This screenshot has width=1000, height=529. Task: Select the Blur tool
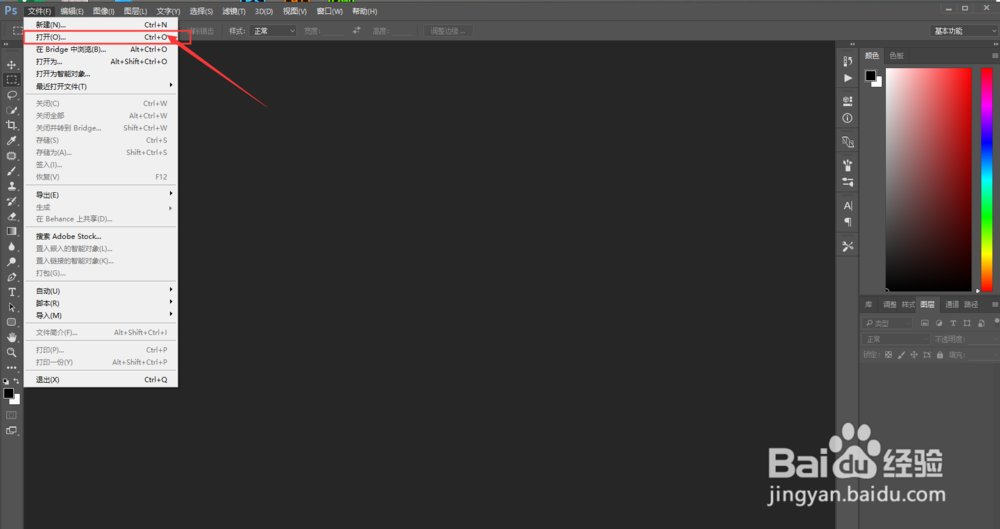click(x=11, y=246)
